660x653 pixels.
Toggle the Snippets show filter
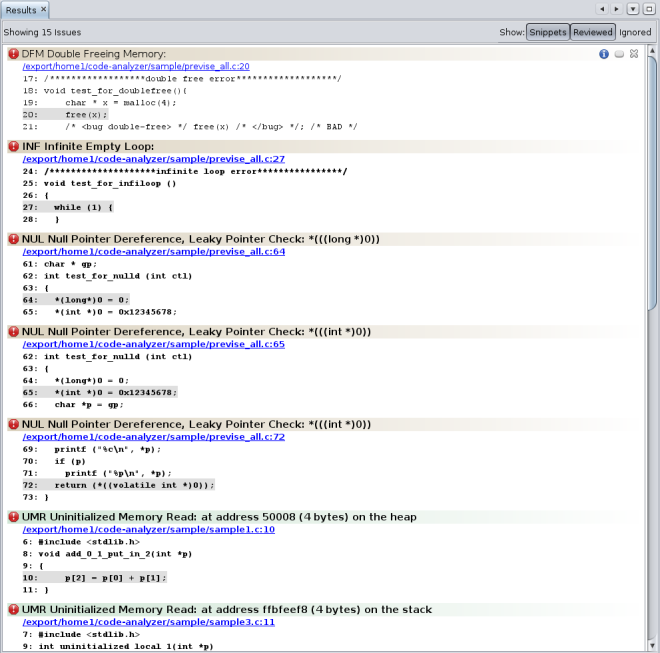548,32
